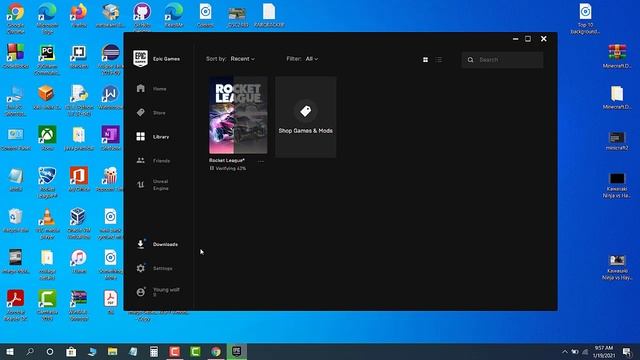
Task: Select the OneNote desktop shortcut
Action: coord(111,138)
